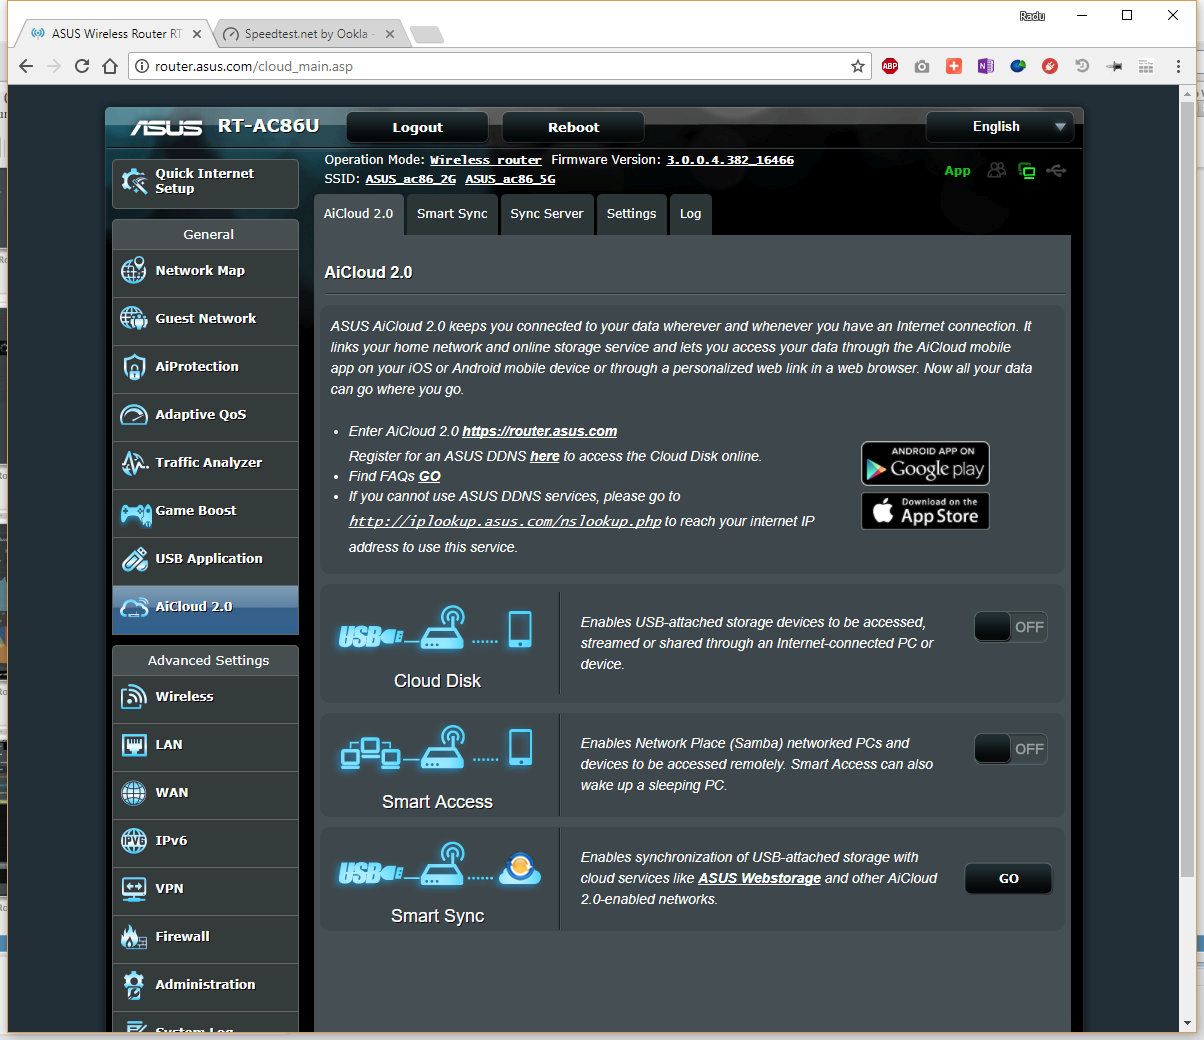Click the ASUS DDNS 'here' link
Image resolution: width=1204 pixels, height=1040 pixels.
pyautogui.click(x=544, y=456)
